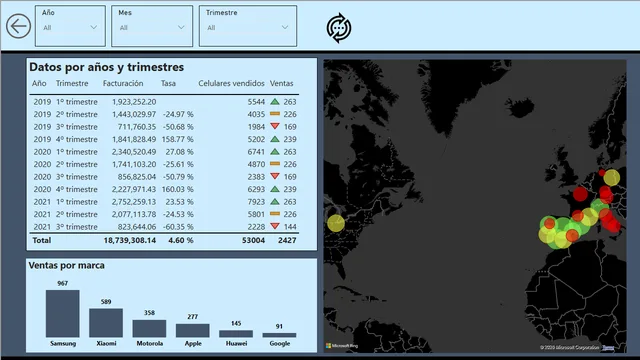
Task: Click the 967 data label above Samsung
Action: (x=62, y=283)
